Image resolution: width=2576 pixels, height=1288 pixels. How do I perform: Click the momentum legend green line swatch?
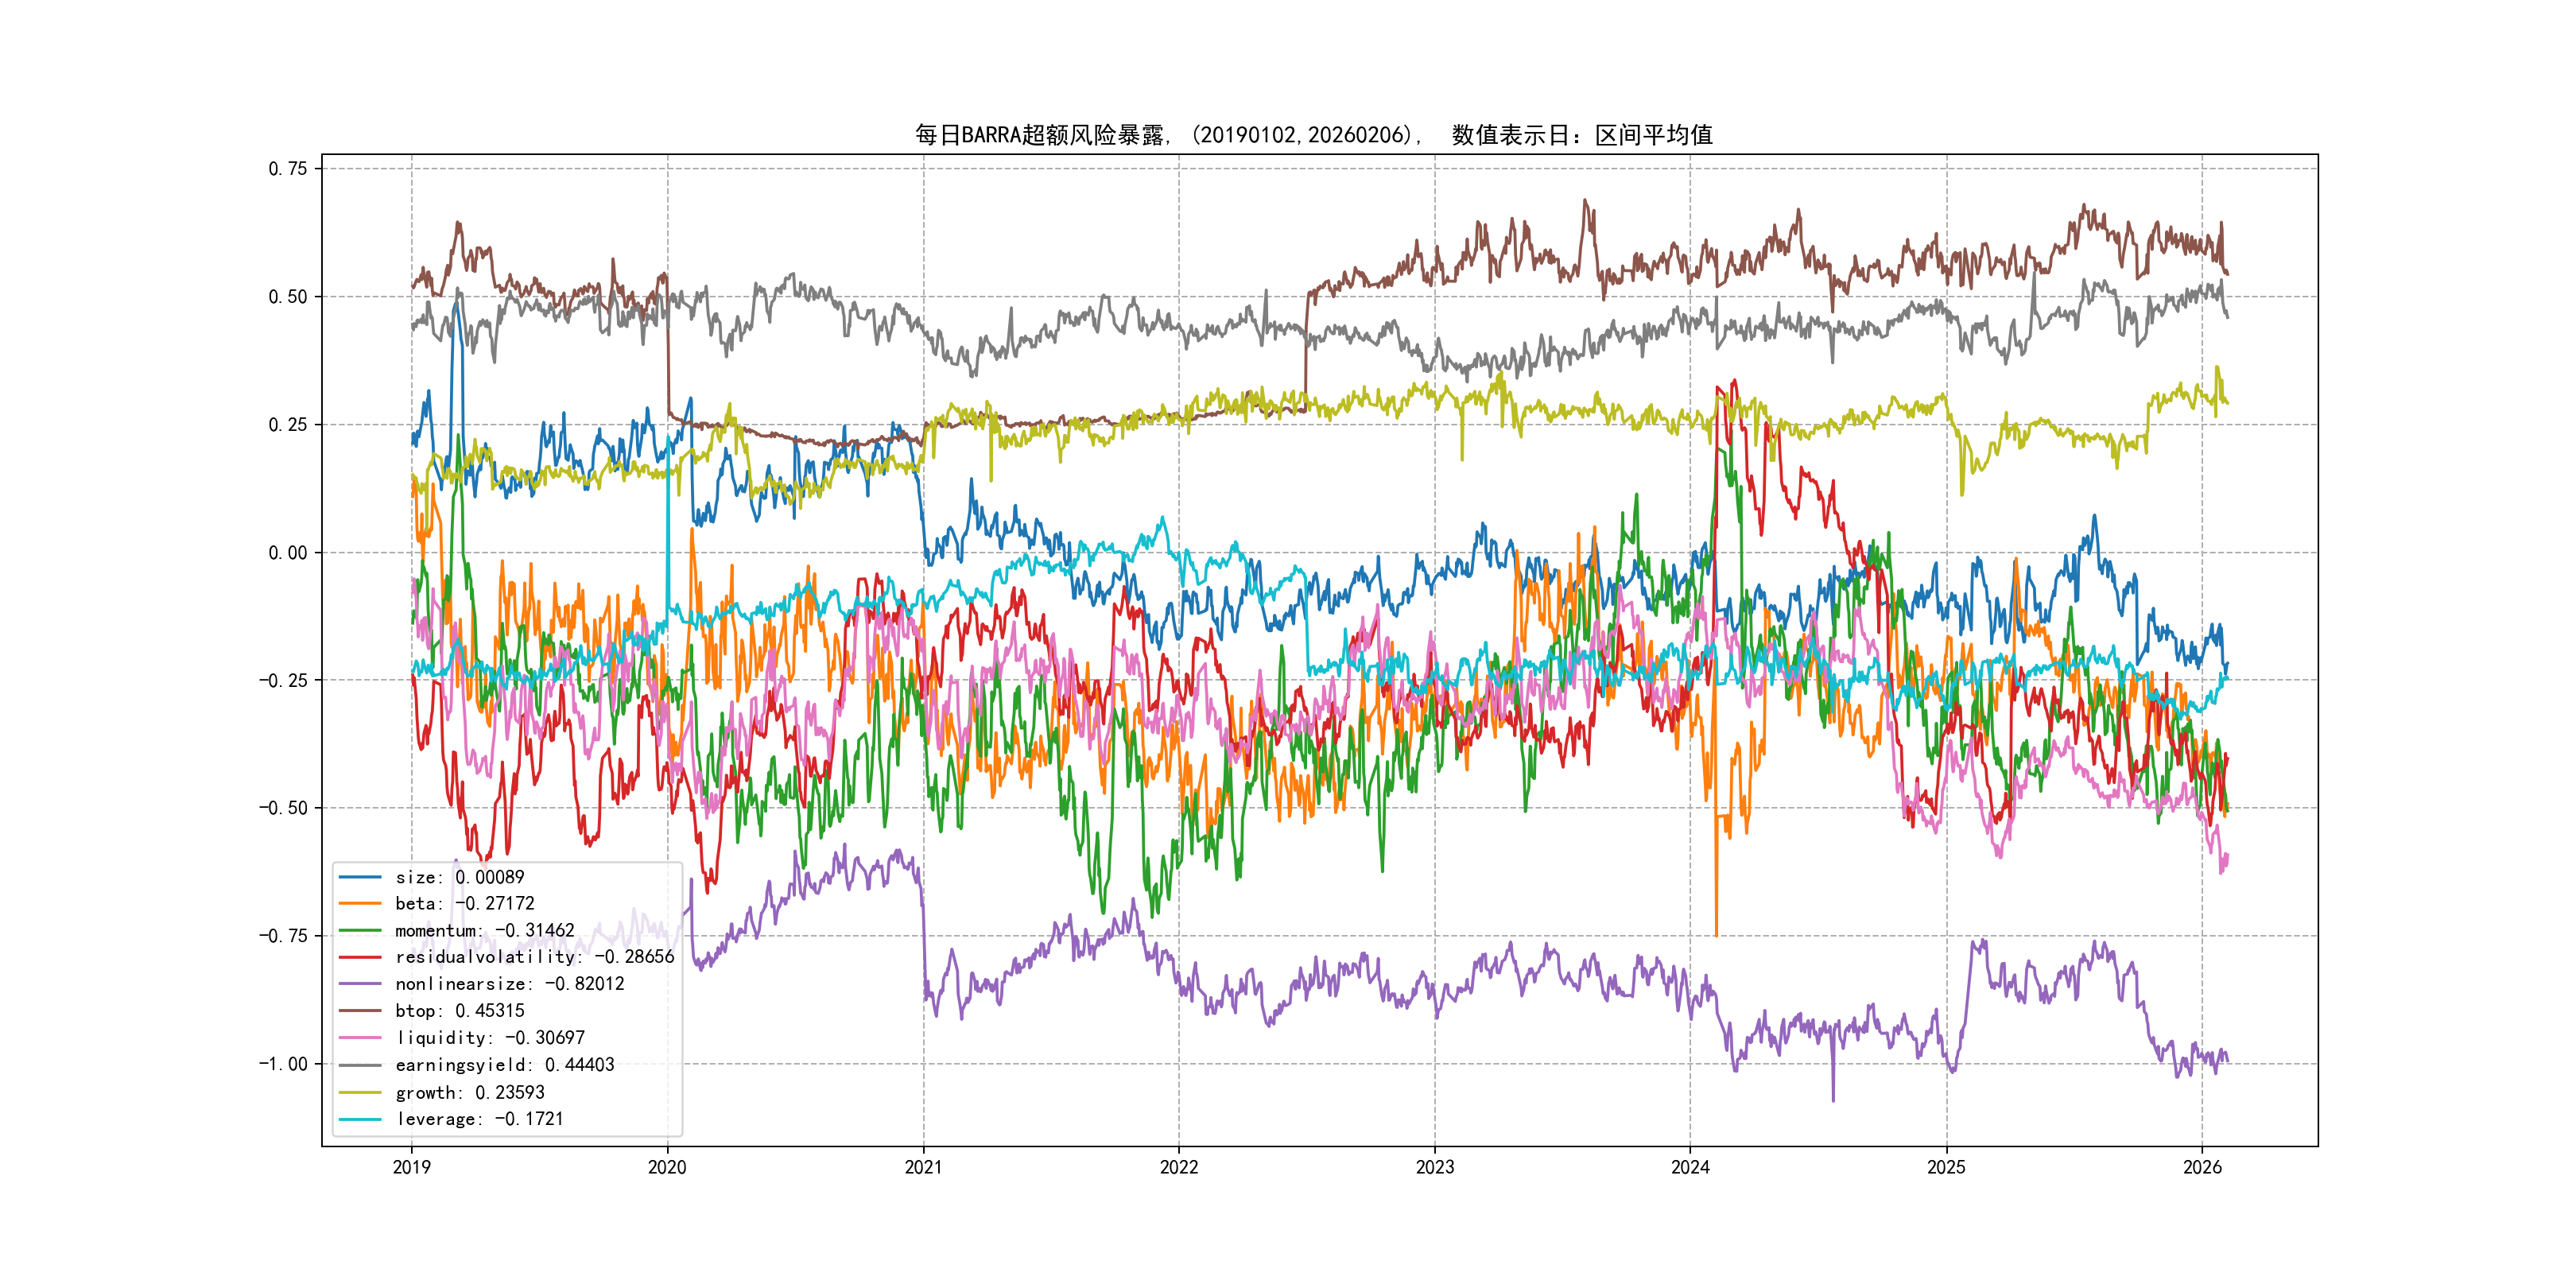(x=360, y=931)
